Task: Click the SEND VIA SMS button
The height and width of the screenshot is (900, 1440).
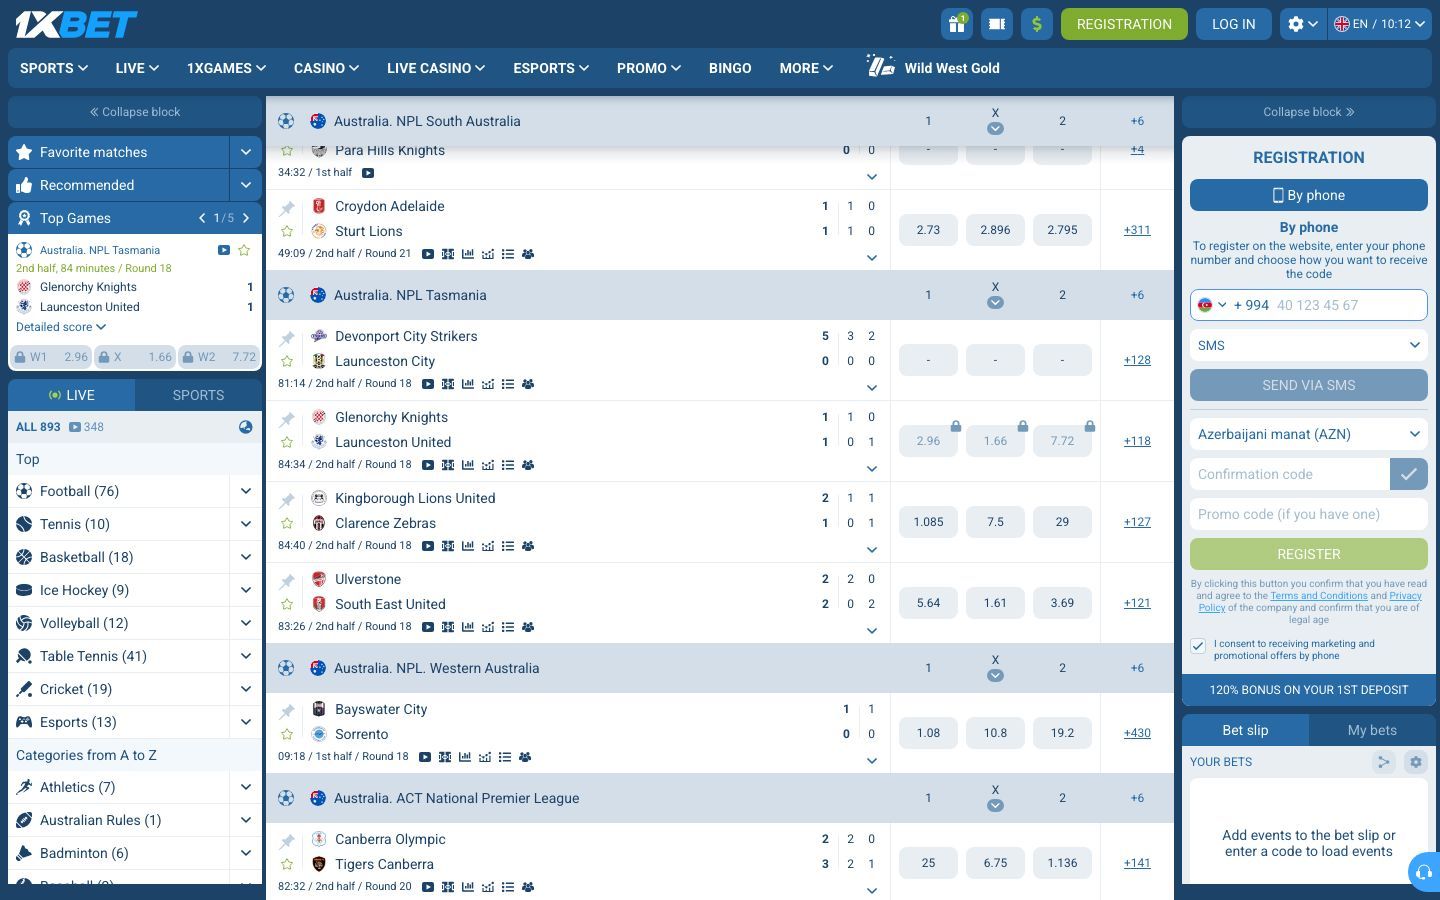Action: pyautogui.click(x=1309, y=385)
